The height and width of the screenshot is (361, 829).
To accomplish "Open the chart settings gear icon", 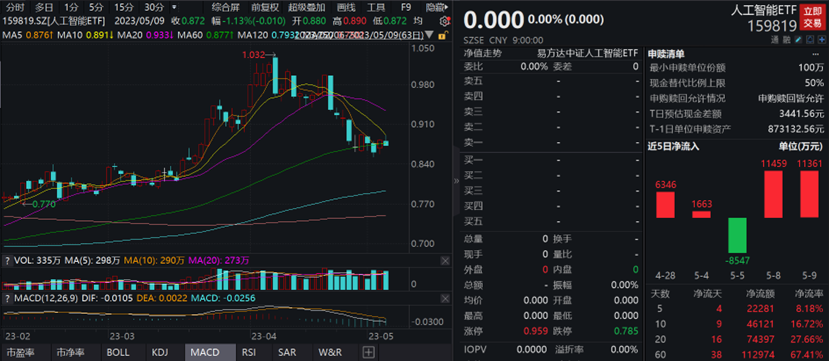I will (x=444, y=21).
